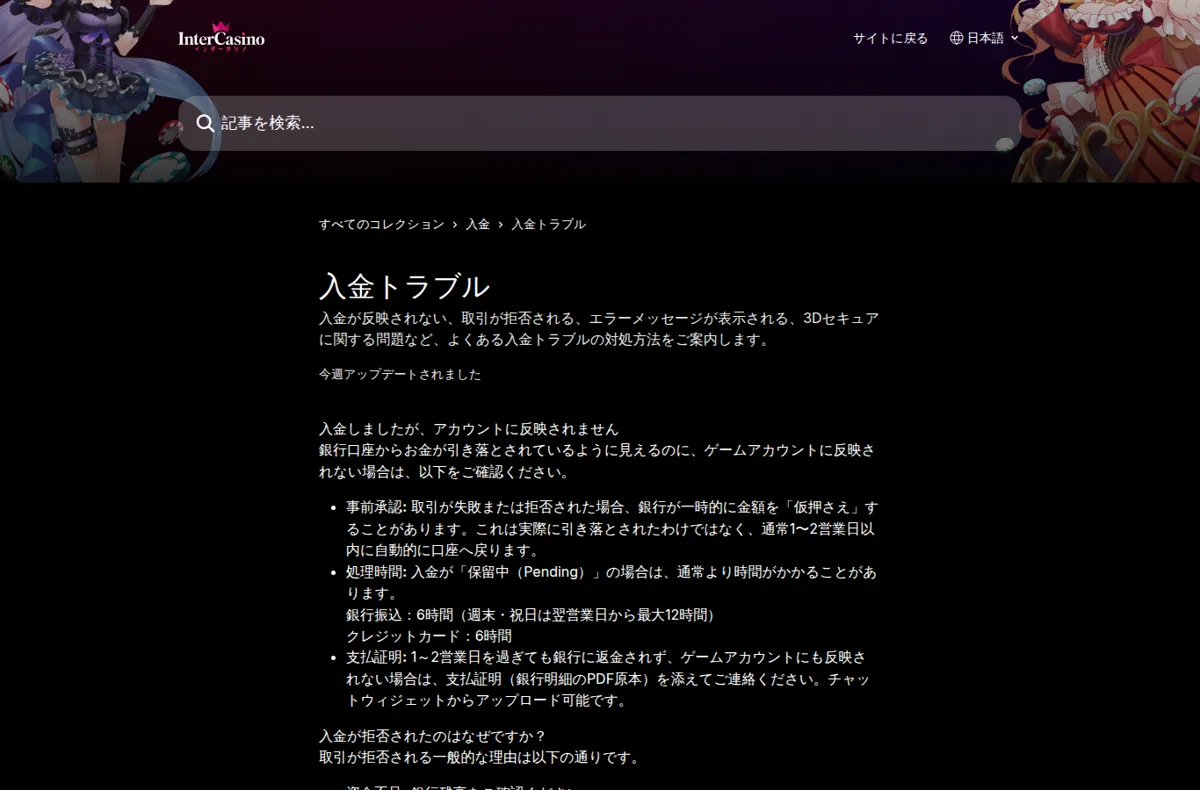Click the クレジットカード：6時間 line

pyautogui.click(x=429, y=635)
